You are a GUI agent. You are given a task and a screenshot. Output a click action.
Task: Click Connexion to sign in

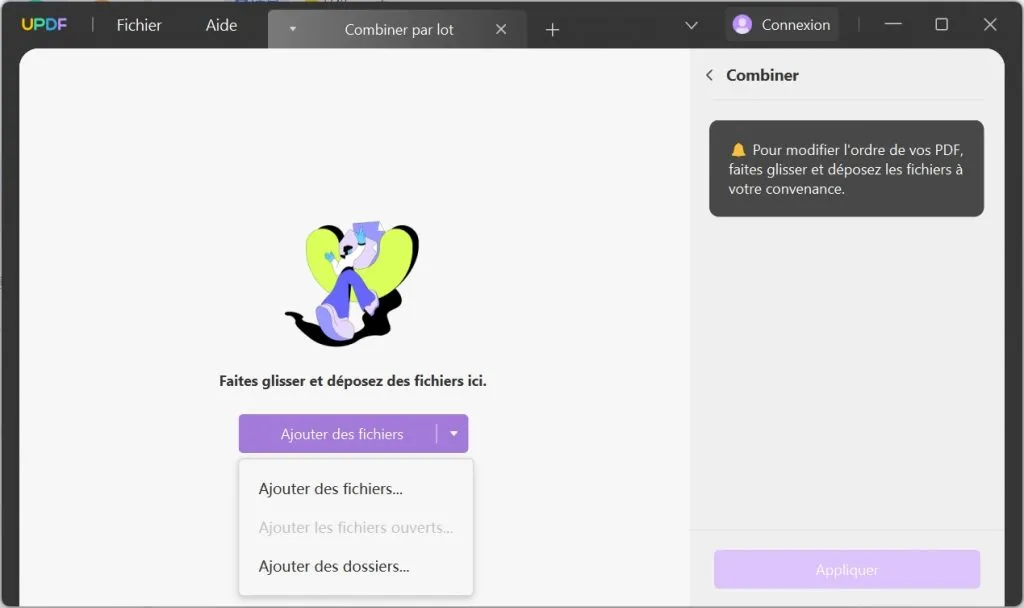796,24
